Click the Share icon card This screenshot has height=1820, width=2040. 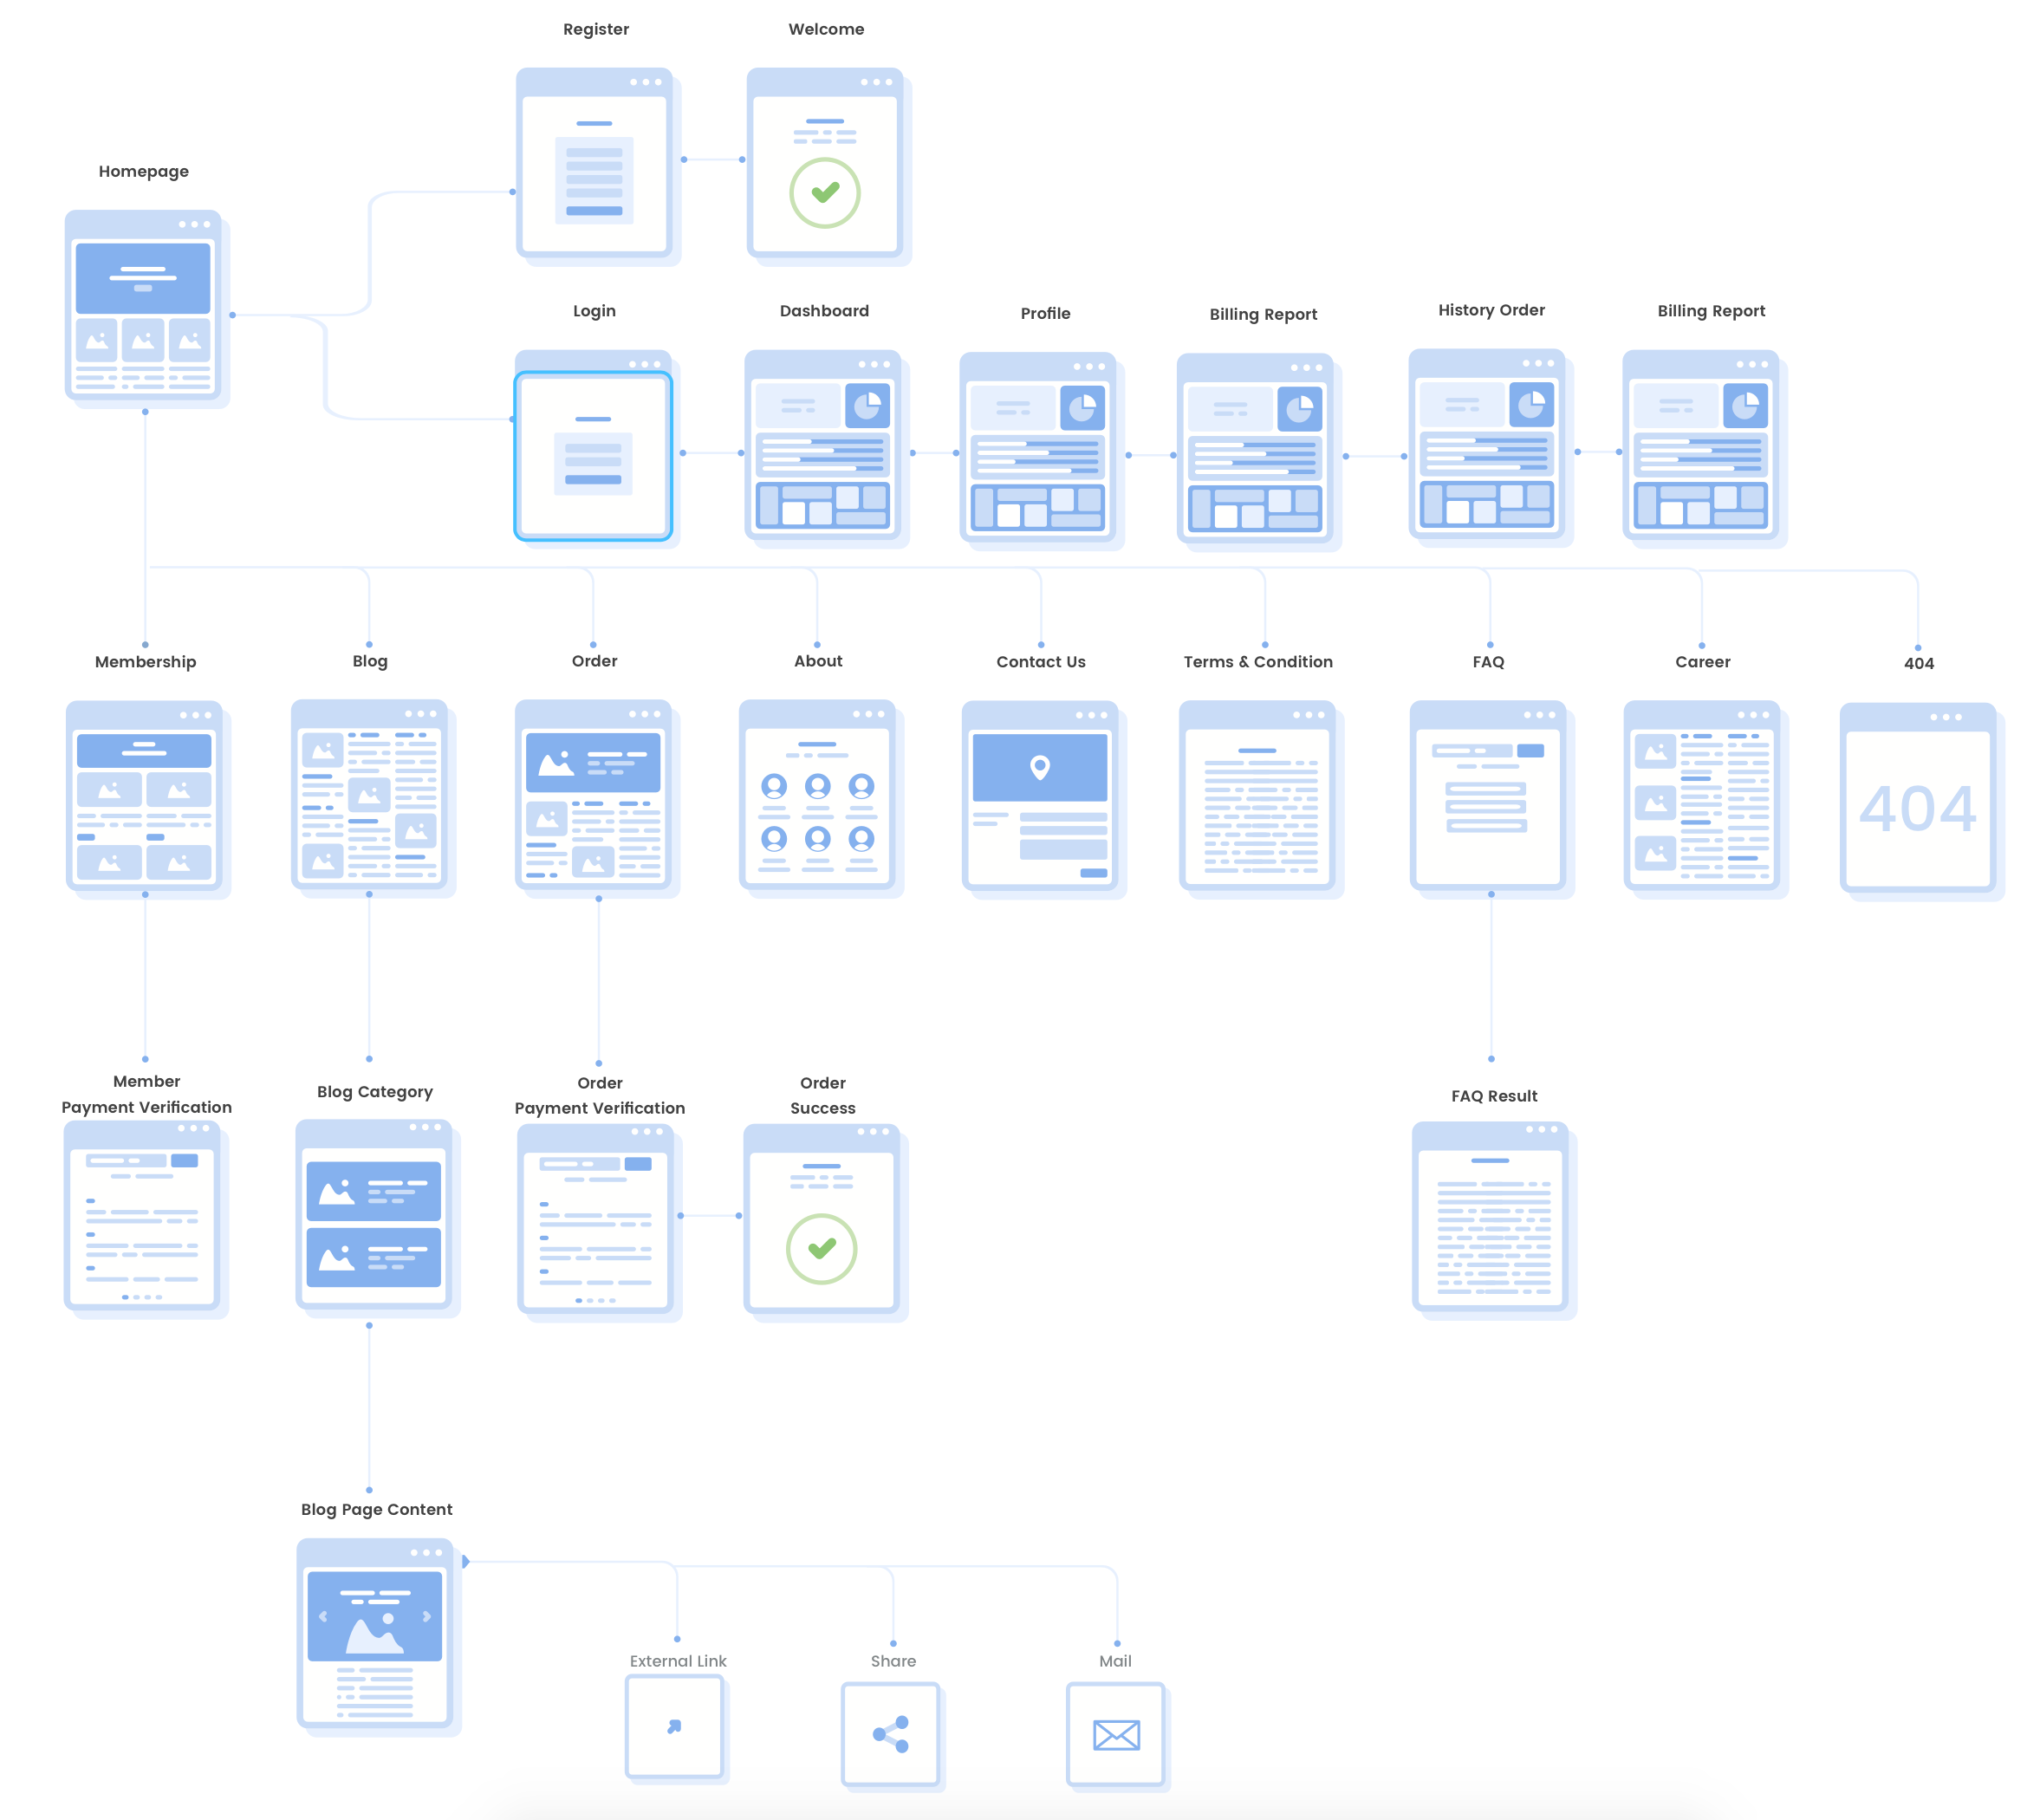(x=891, y=1734)
